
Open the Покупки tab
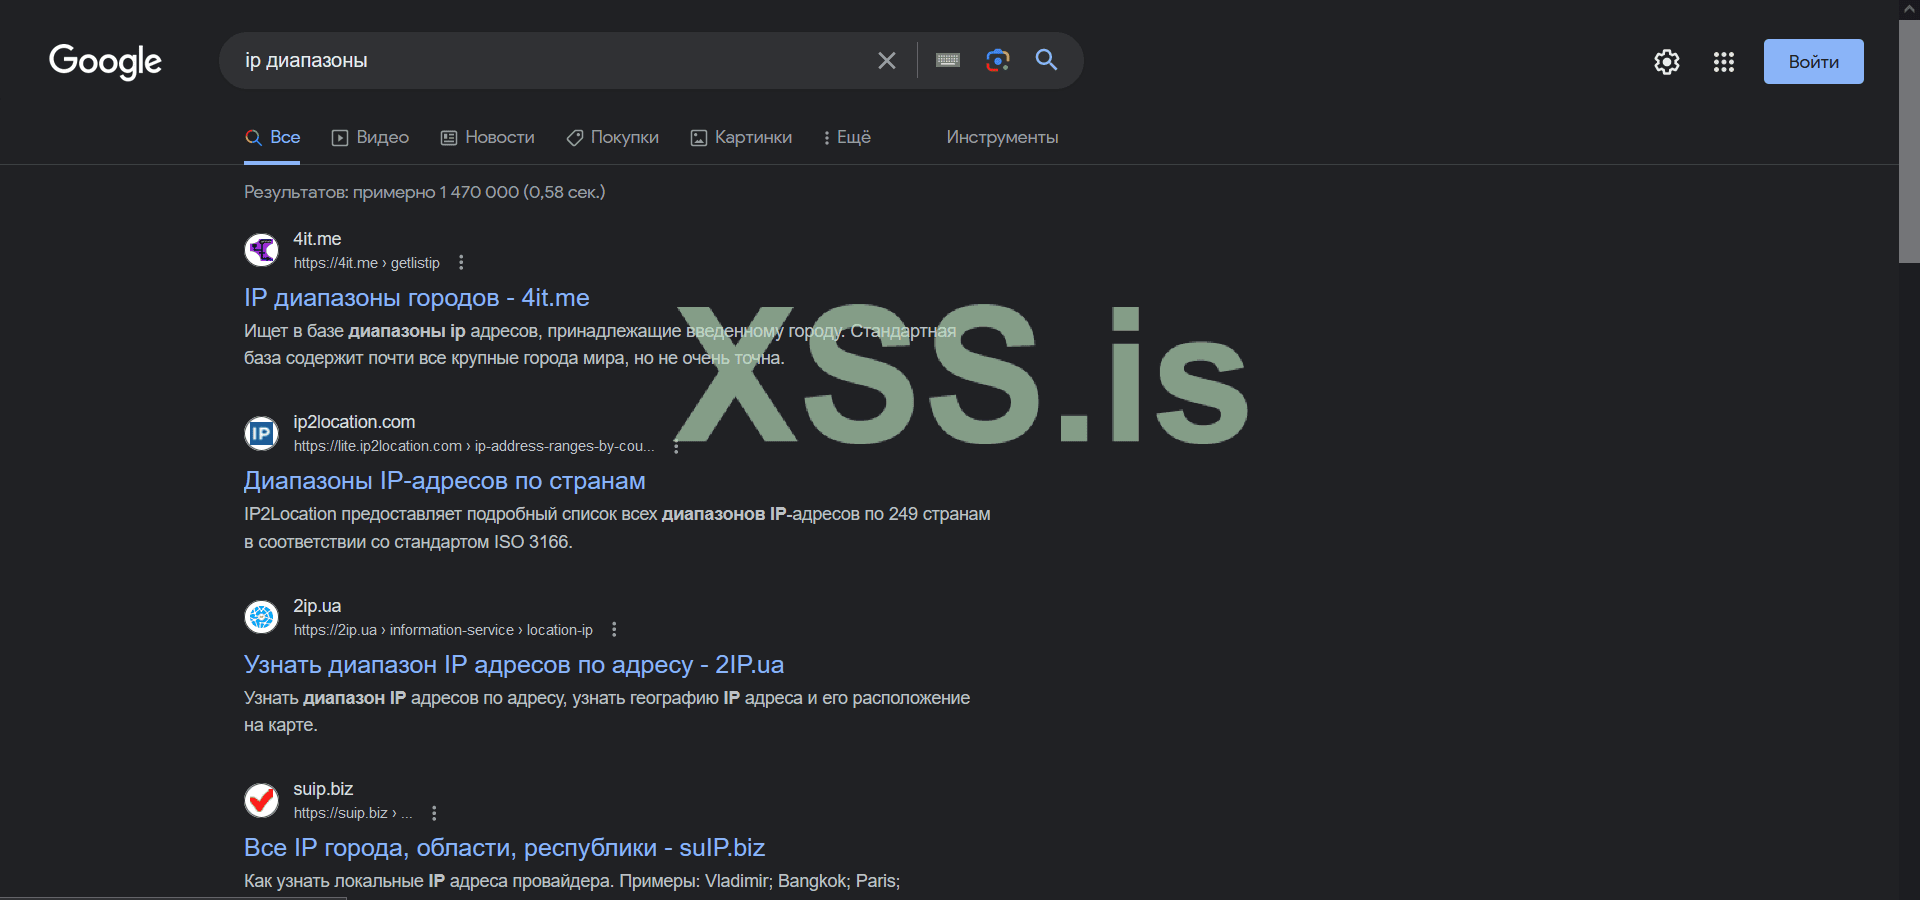613,138
